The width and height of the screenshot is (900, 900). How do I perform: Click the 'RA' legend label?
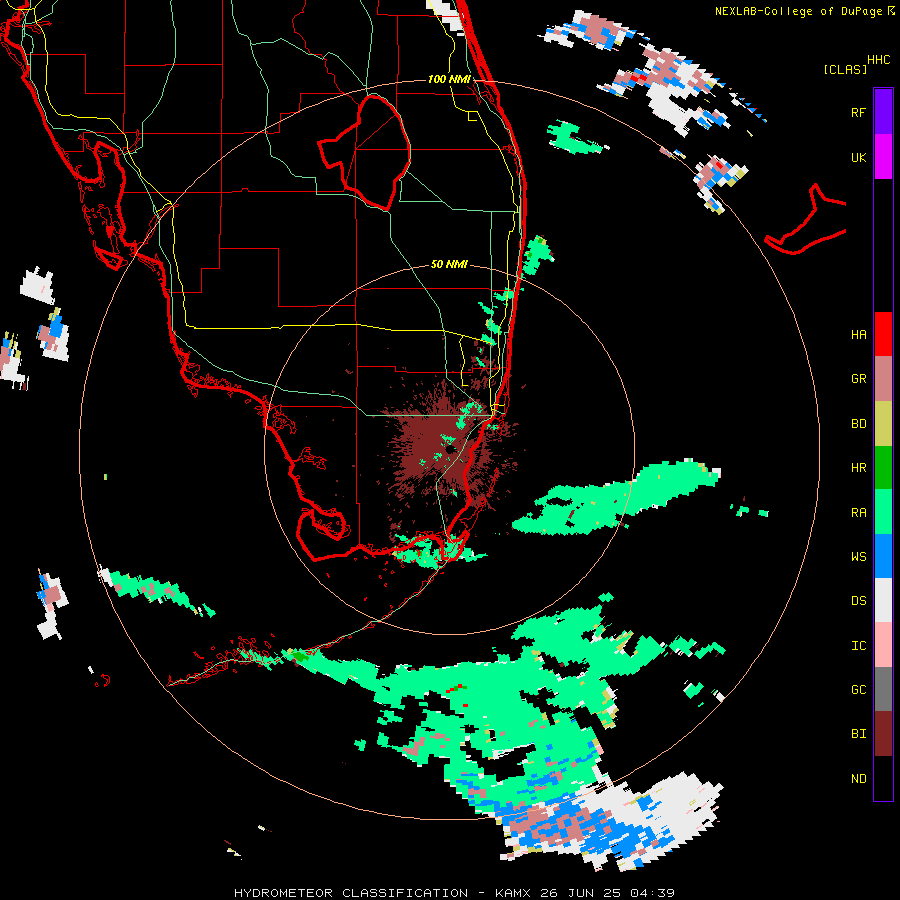click(x=858, y=513)
